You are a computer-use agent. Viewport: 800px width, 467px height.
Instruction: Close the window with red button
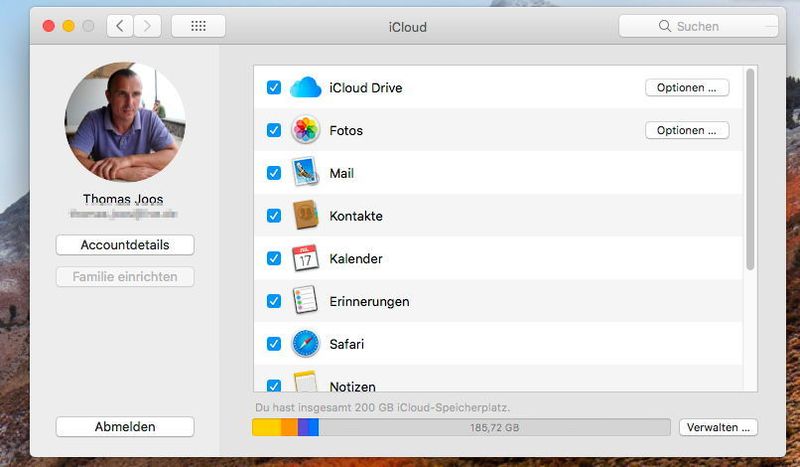pos(48,26)
